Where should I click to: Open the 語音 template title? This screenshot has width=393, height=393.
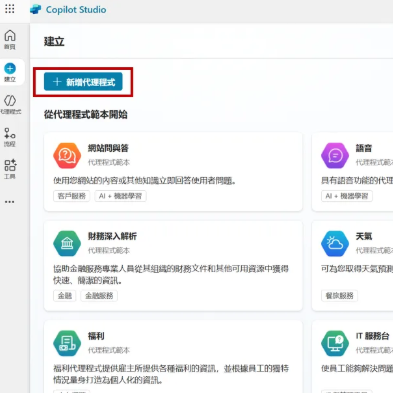(364, 148)
